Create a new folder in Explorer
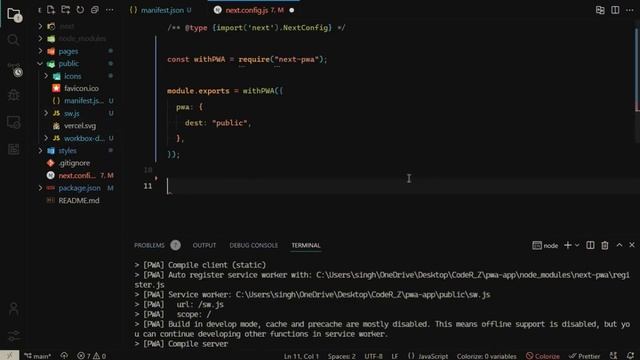Image resolution: width=640 pixels, height=360 pixels. (x=65, y=10)
